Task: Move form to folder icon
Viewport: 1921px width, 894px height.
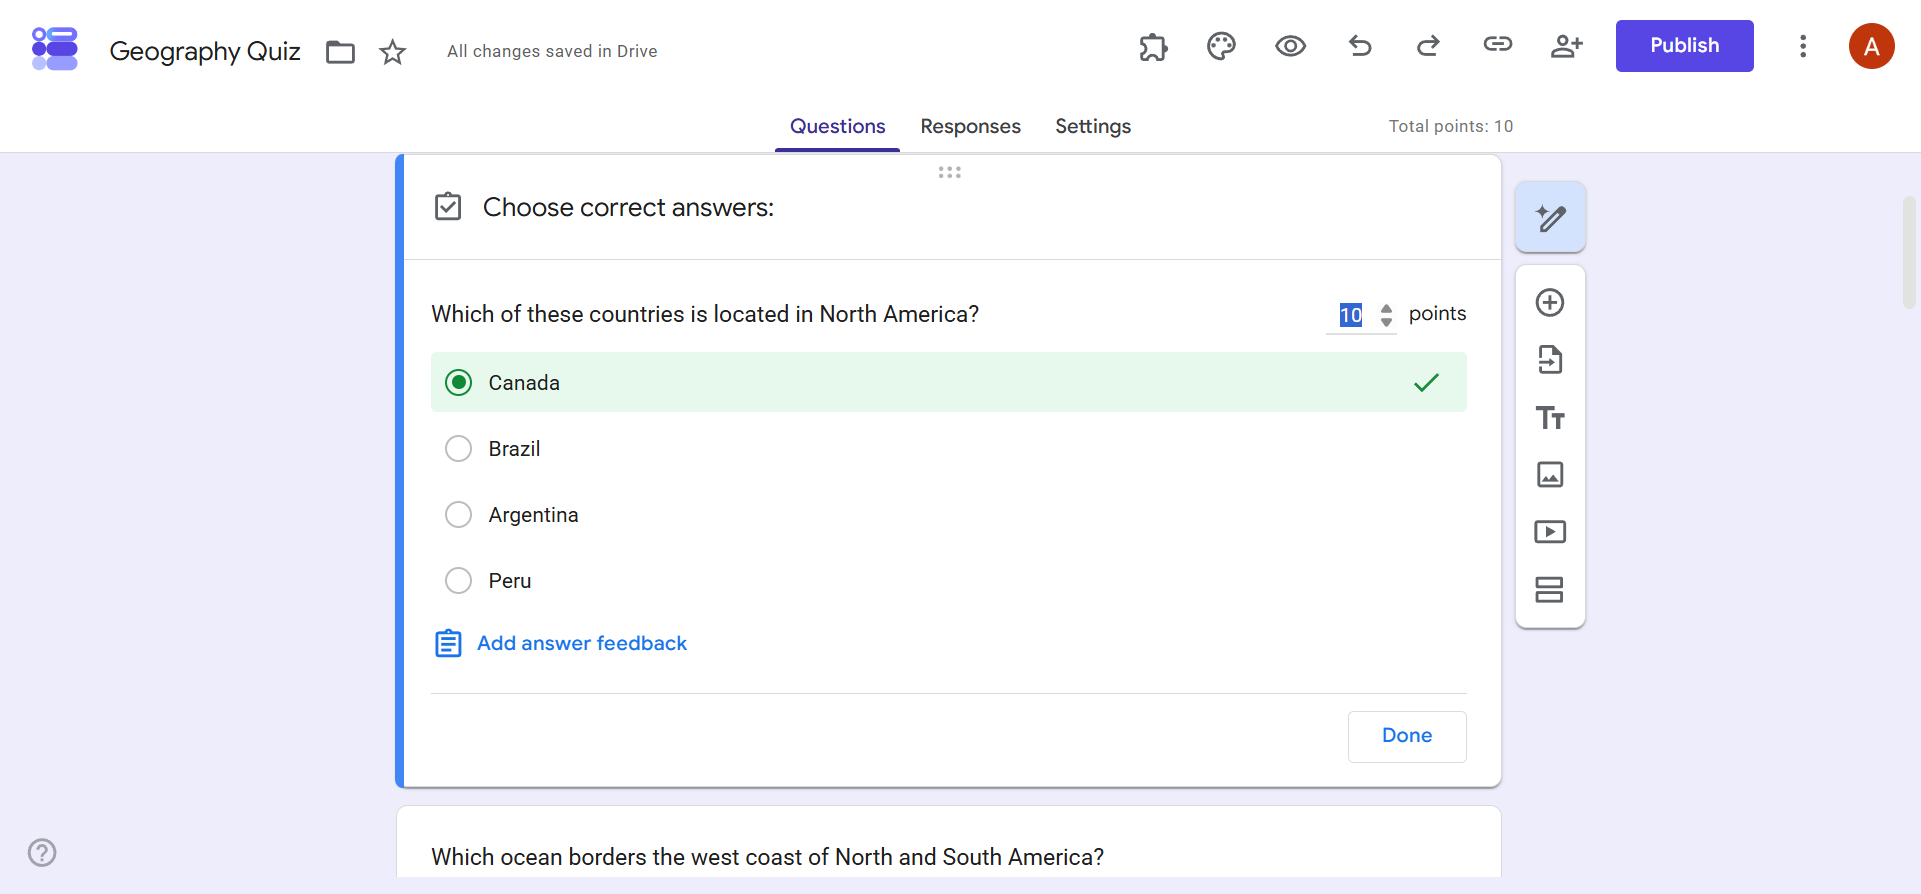Action: coord(341,52)
